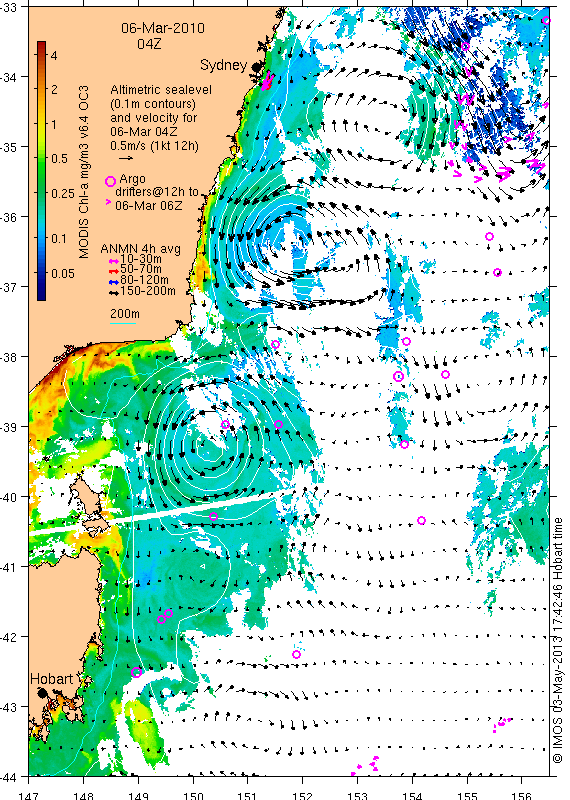This screenshot has height=800, width=570.
Task: Click the 06-Mar 06Z legend text
Action: (149, 206)
